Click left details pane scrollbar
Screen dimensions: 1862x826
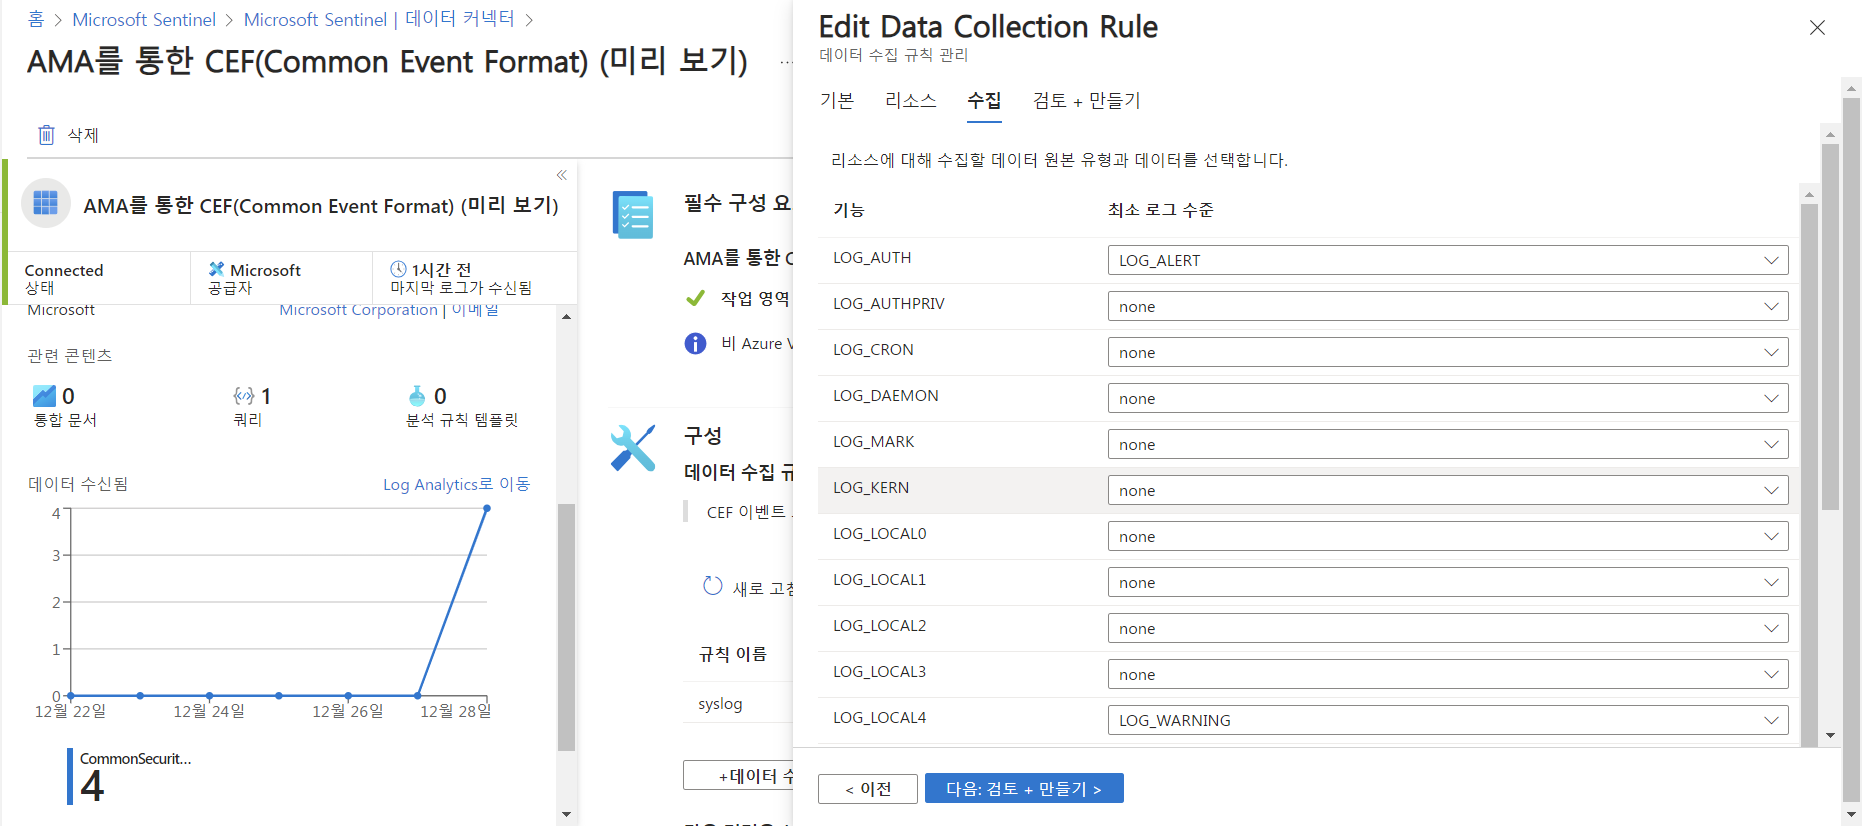(x=566, y=626)
